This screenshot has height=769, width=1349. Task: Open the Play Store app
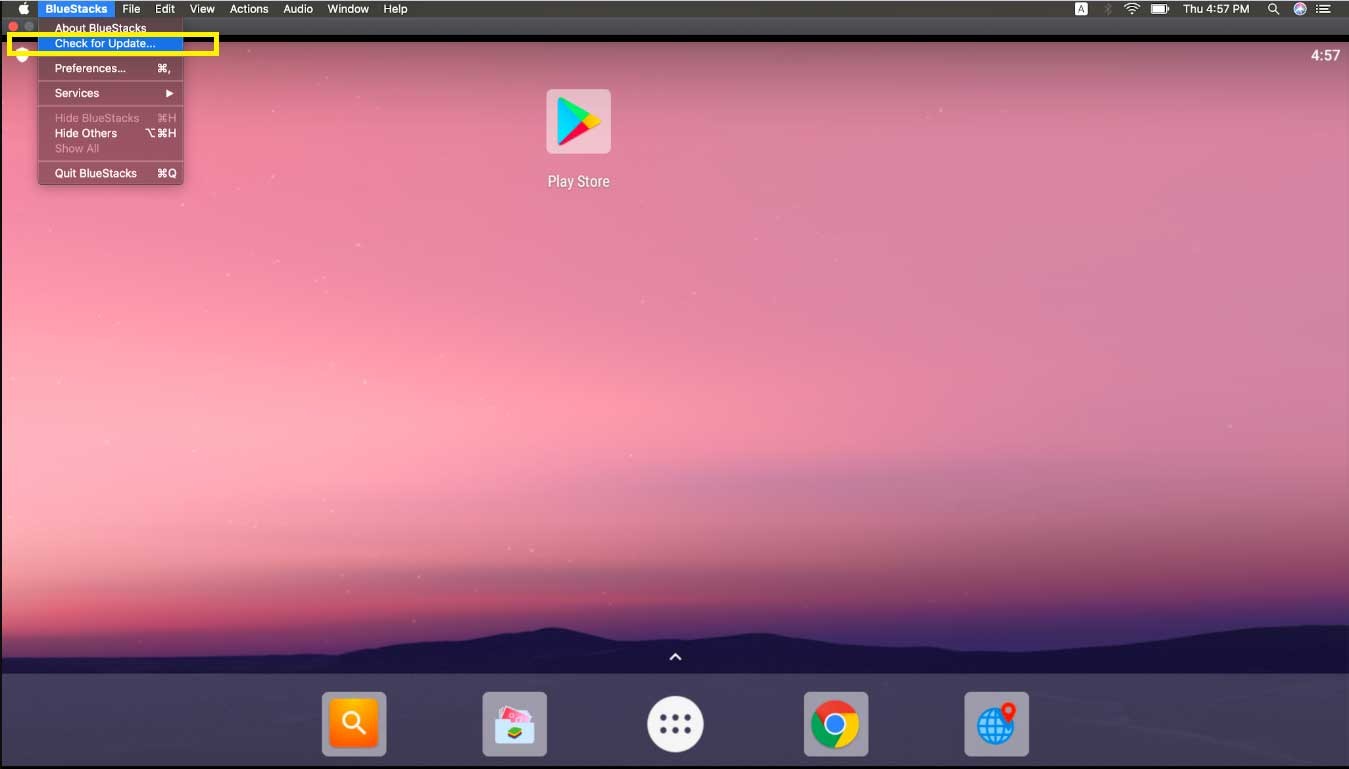point(578,120)
